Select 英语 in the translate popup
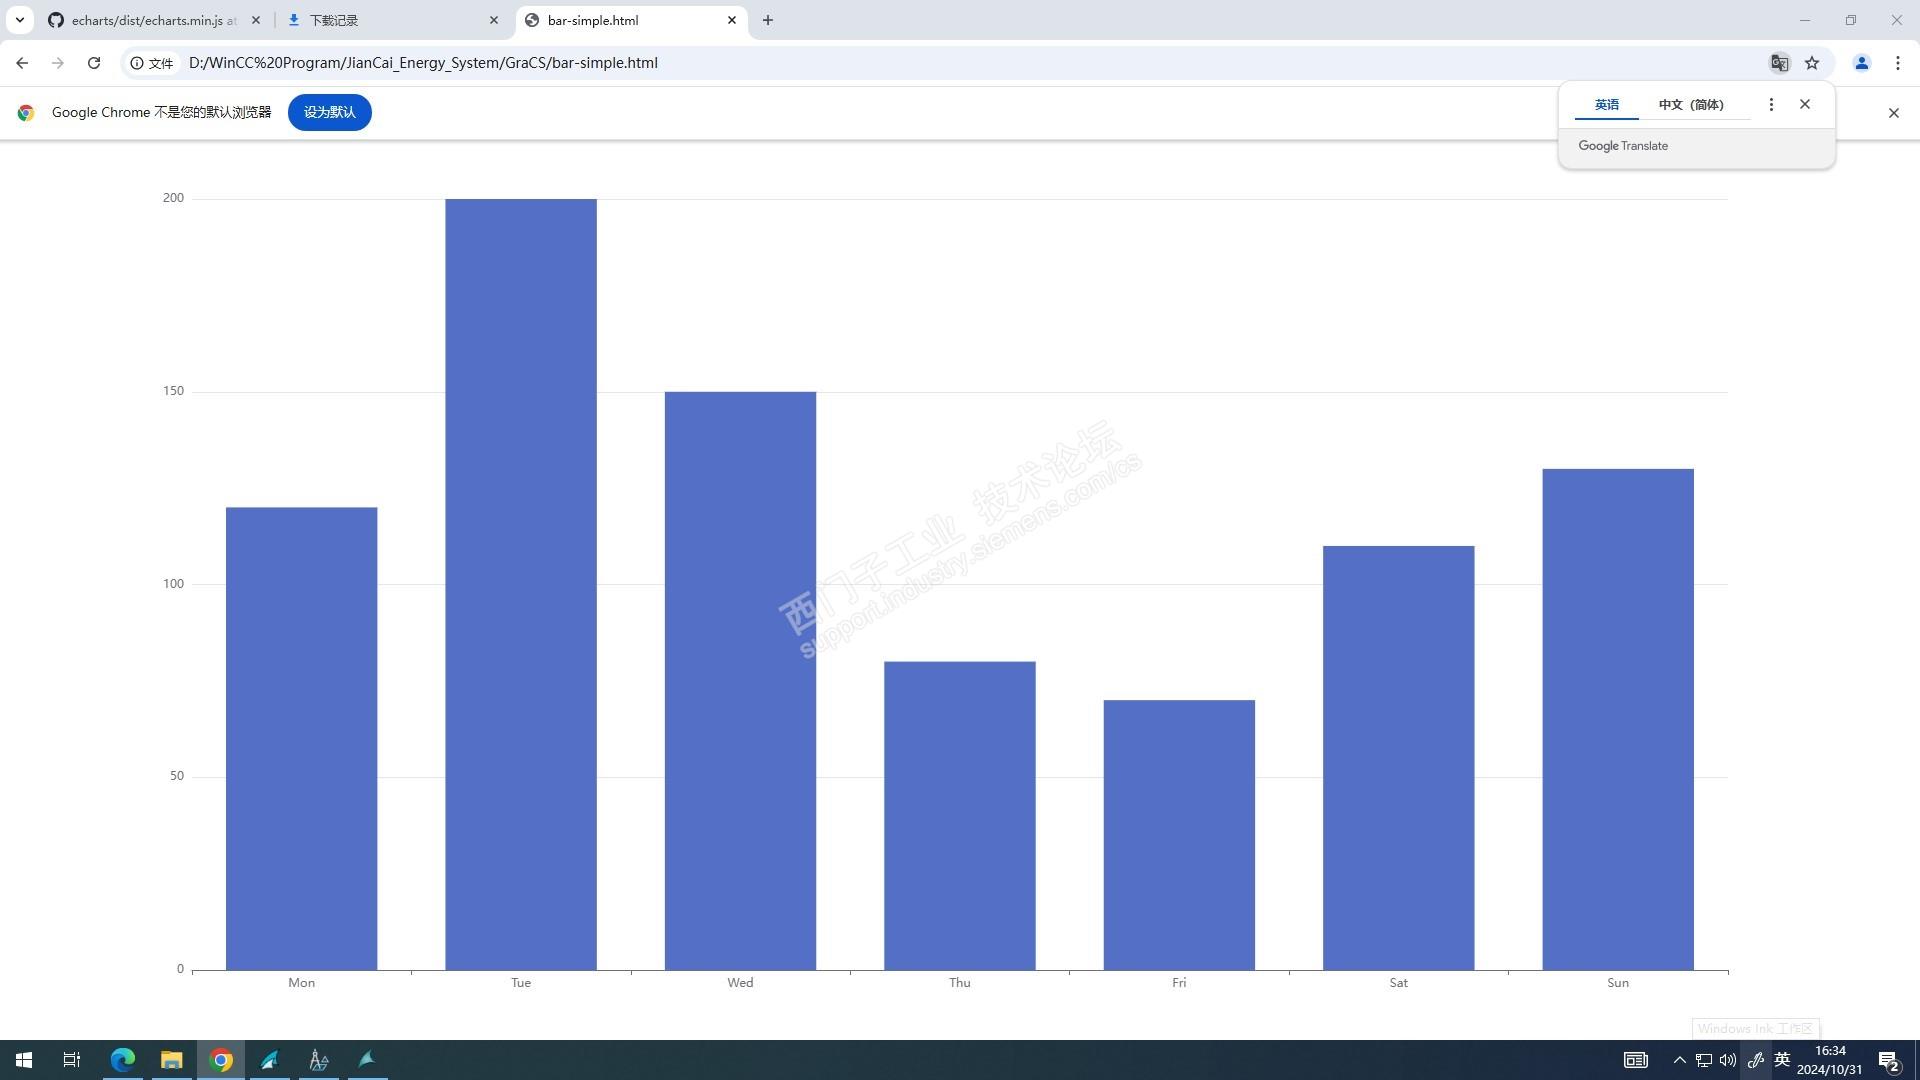This screenshot has width=1920, height=1080. pos(1606,104)
